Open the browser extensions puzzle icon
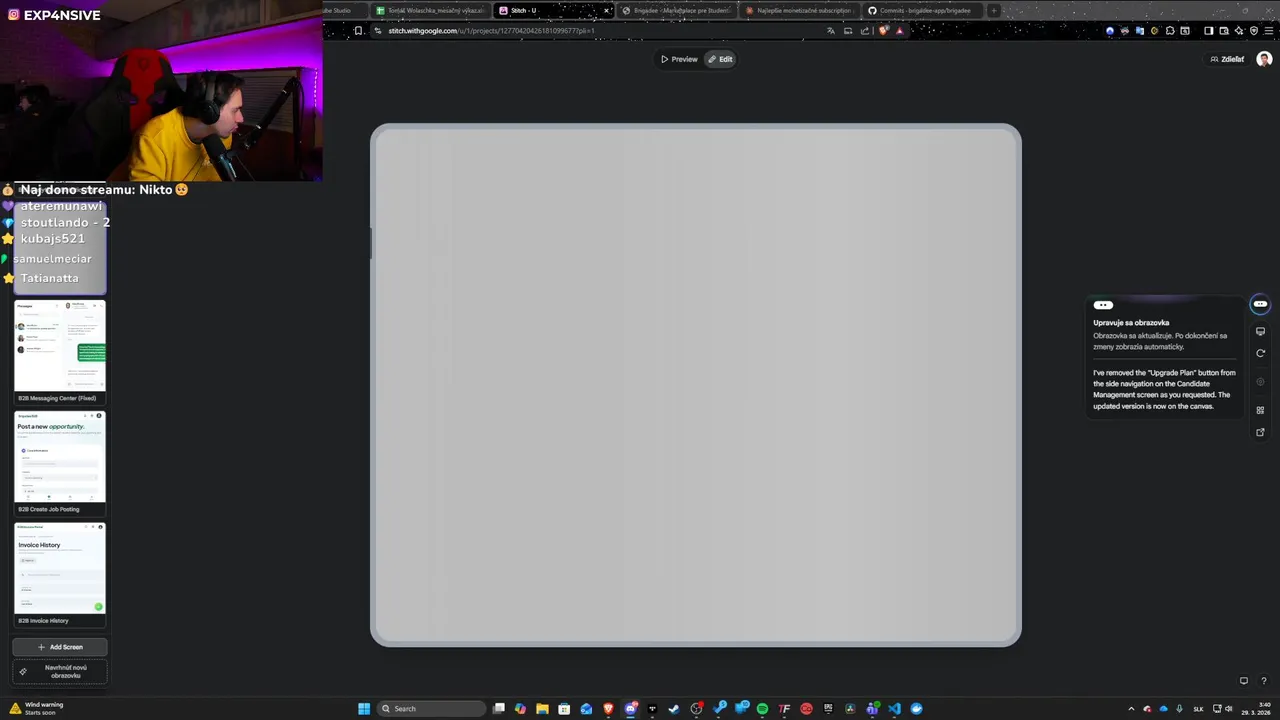This screenshot has height=720, width=1280. pyautogui.click(x=1169, y=31)
